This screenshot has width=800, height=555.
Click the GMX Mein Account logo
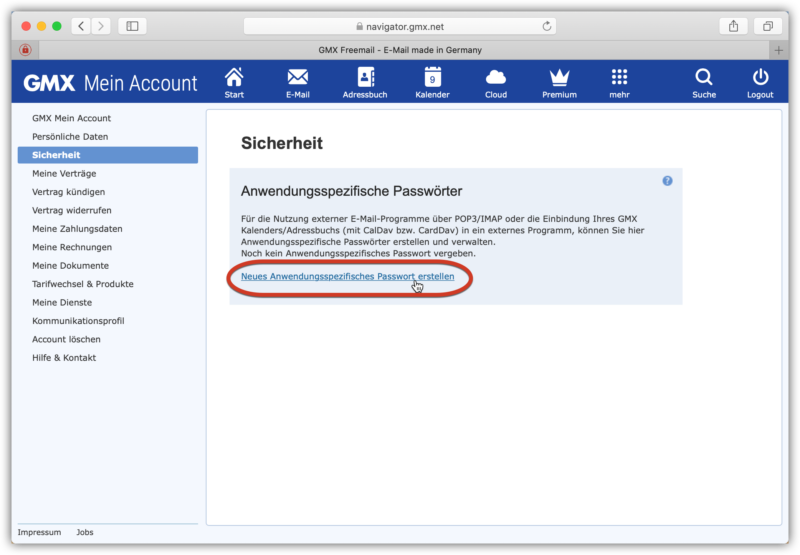point(110,83)
